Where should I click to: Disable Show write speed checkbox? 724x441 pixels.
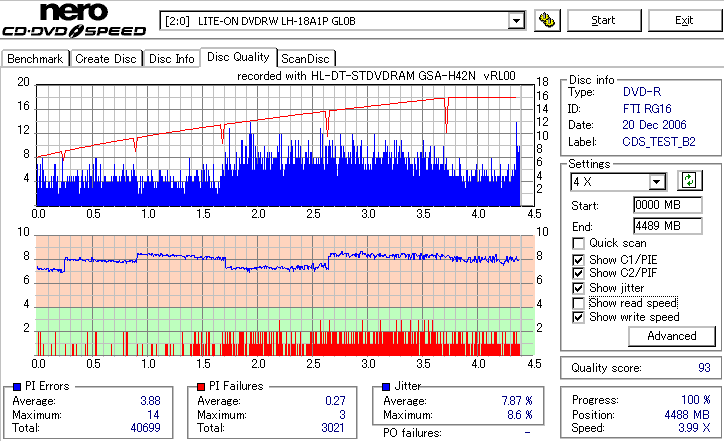coord(578,317)
